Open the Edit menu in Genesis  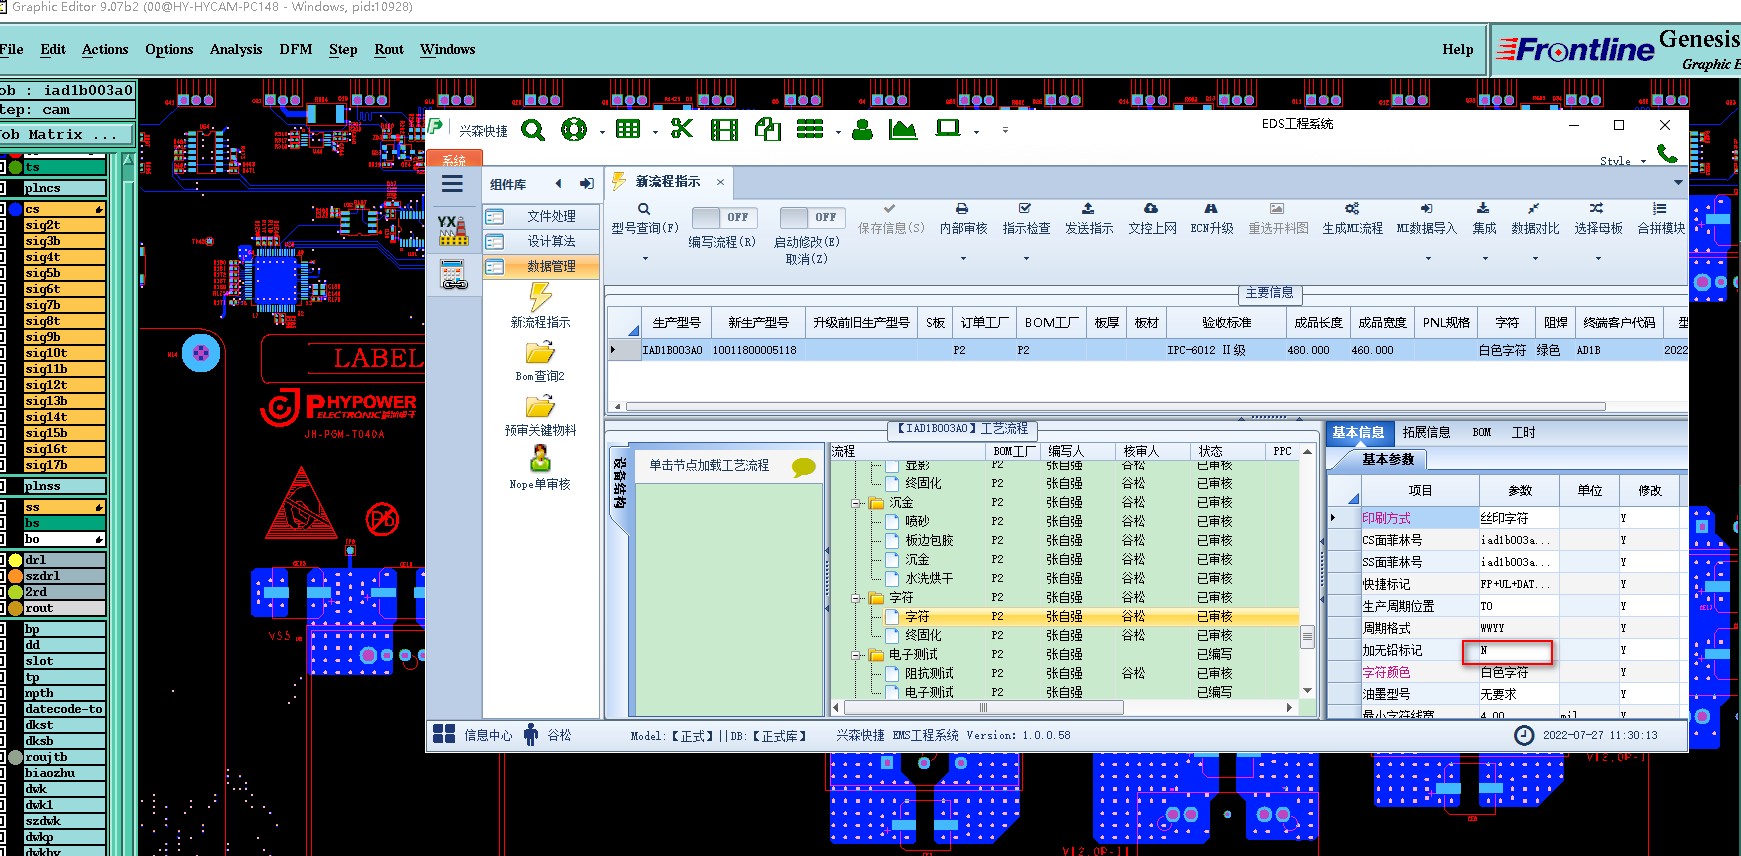(53, 49)
